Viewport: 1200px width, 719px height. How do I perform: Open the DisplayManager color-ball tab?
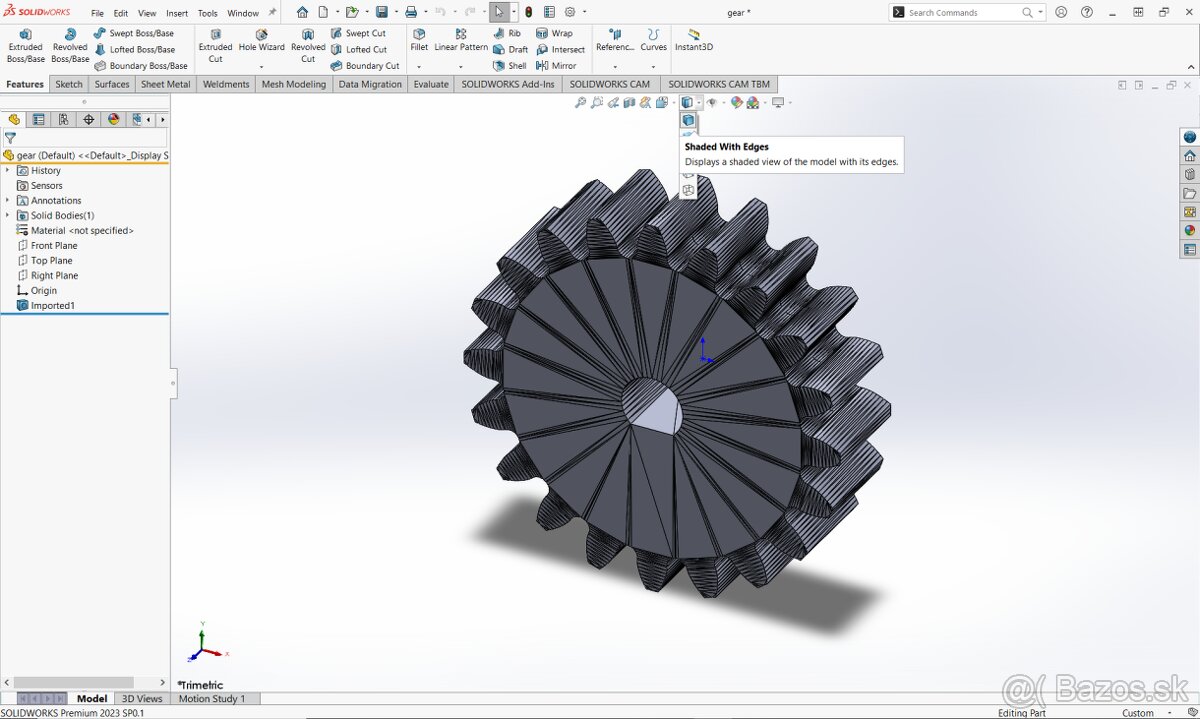click(113, 119)
